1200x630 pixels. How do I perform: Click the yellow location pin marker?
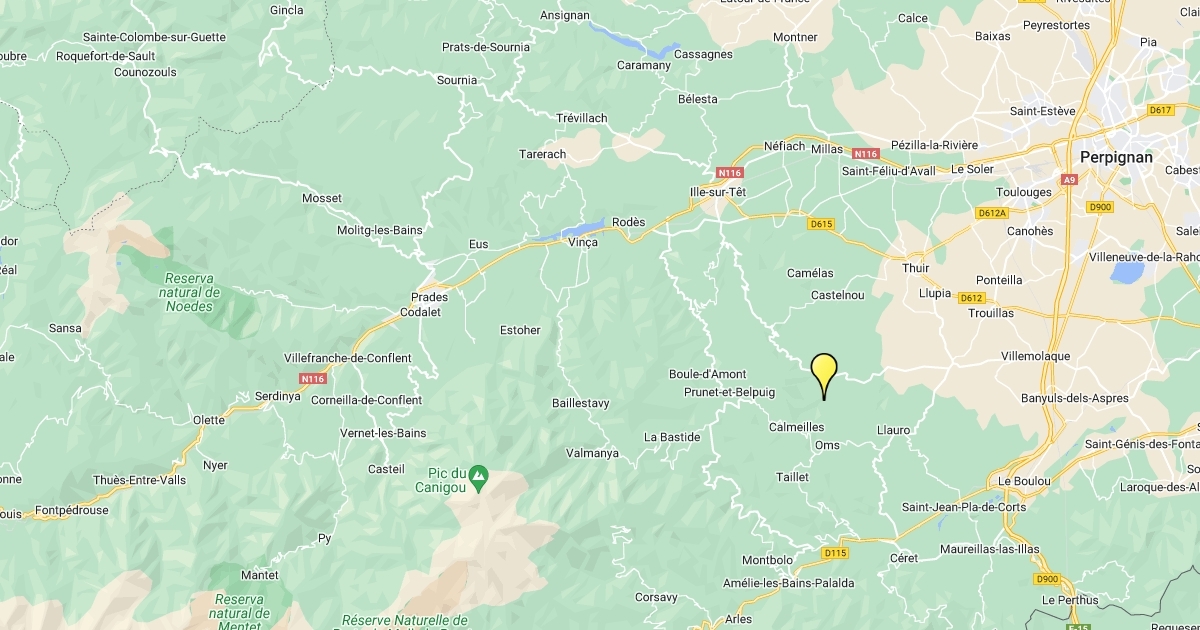click(824, 377)
